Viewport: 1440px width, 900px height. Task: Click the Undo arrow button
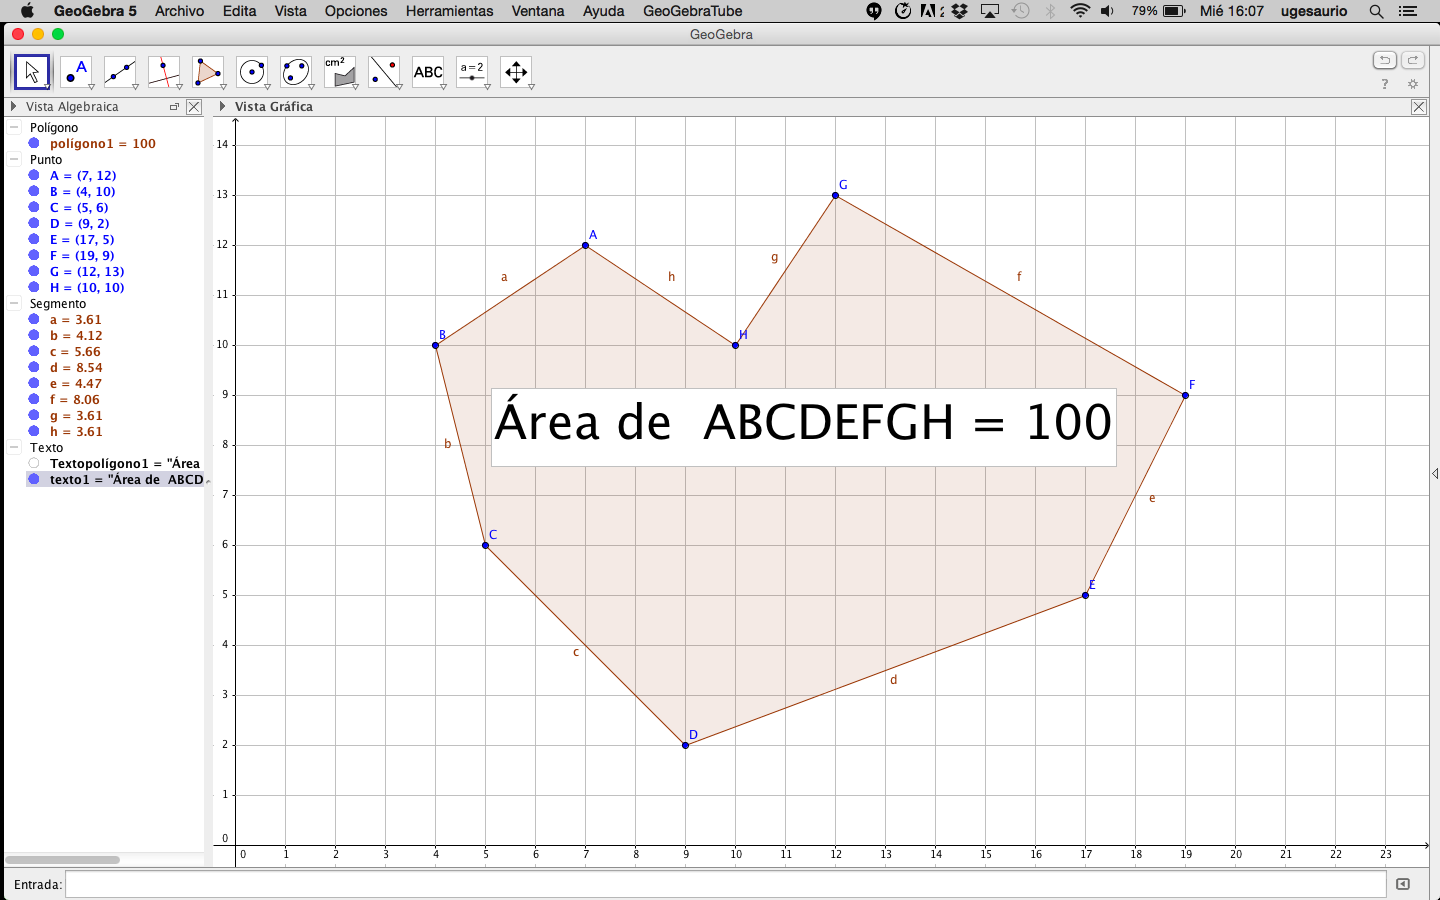click(x=1384, y=60)
